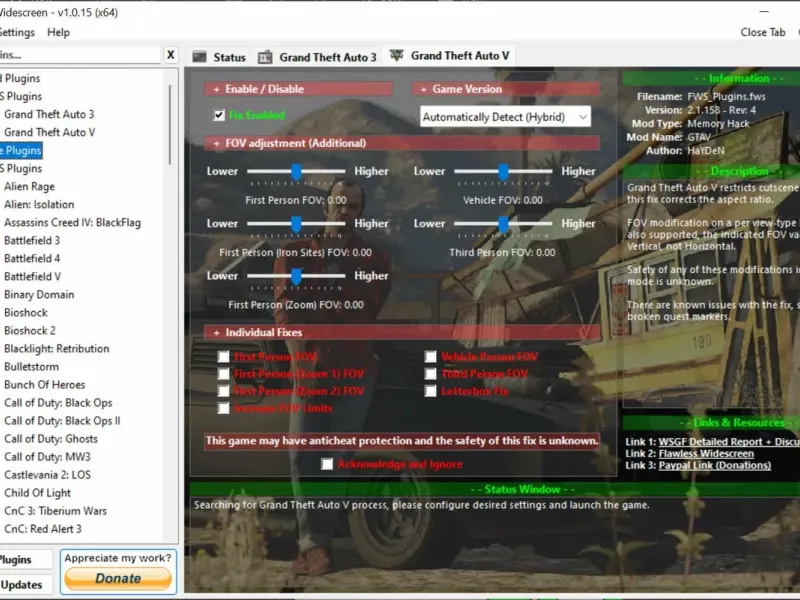Click Close Tab in the menu bar
The width and height of the screenshot is (800, 600).
763,32
